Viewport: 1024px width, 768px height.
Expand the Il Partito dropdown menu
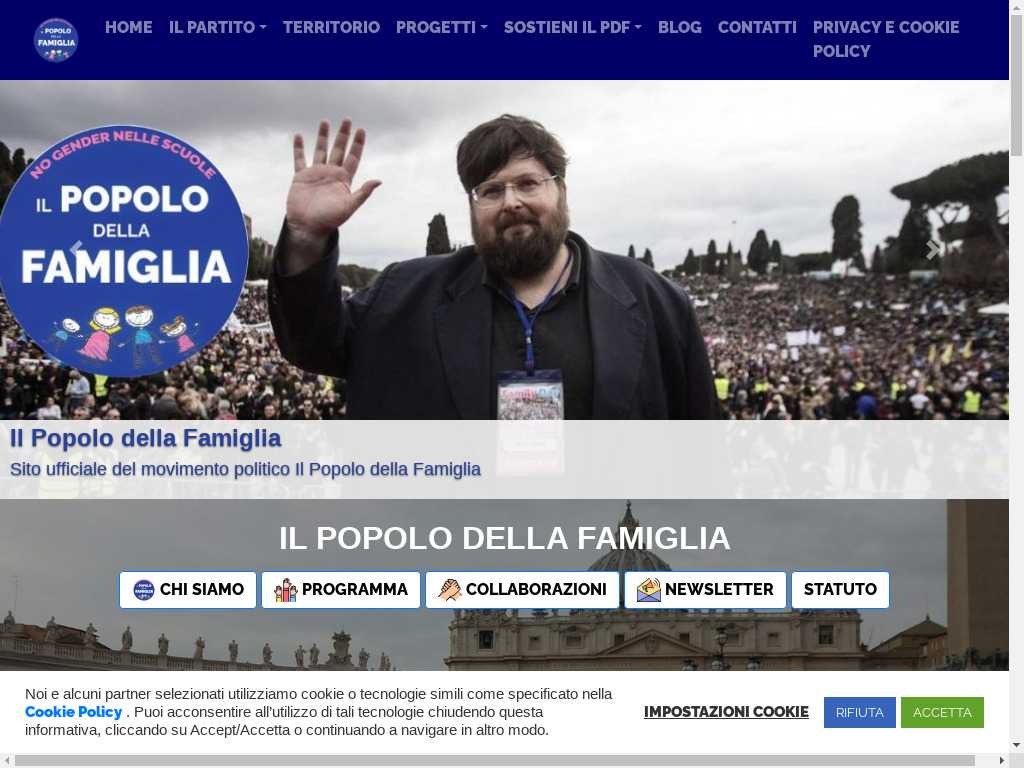(x=217, y=27)
